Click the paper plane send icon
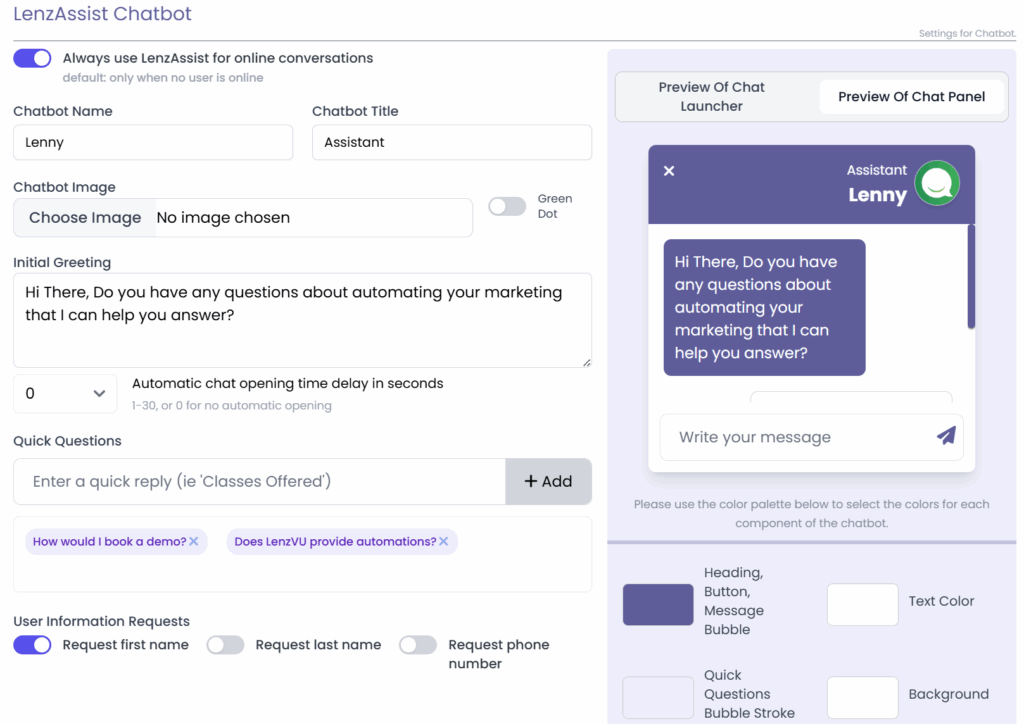The width and height of the screenshot is (1024, 724). tap(946, 436)
